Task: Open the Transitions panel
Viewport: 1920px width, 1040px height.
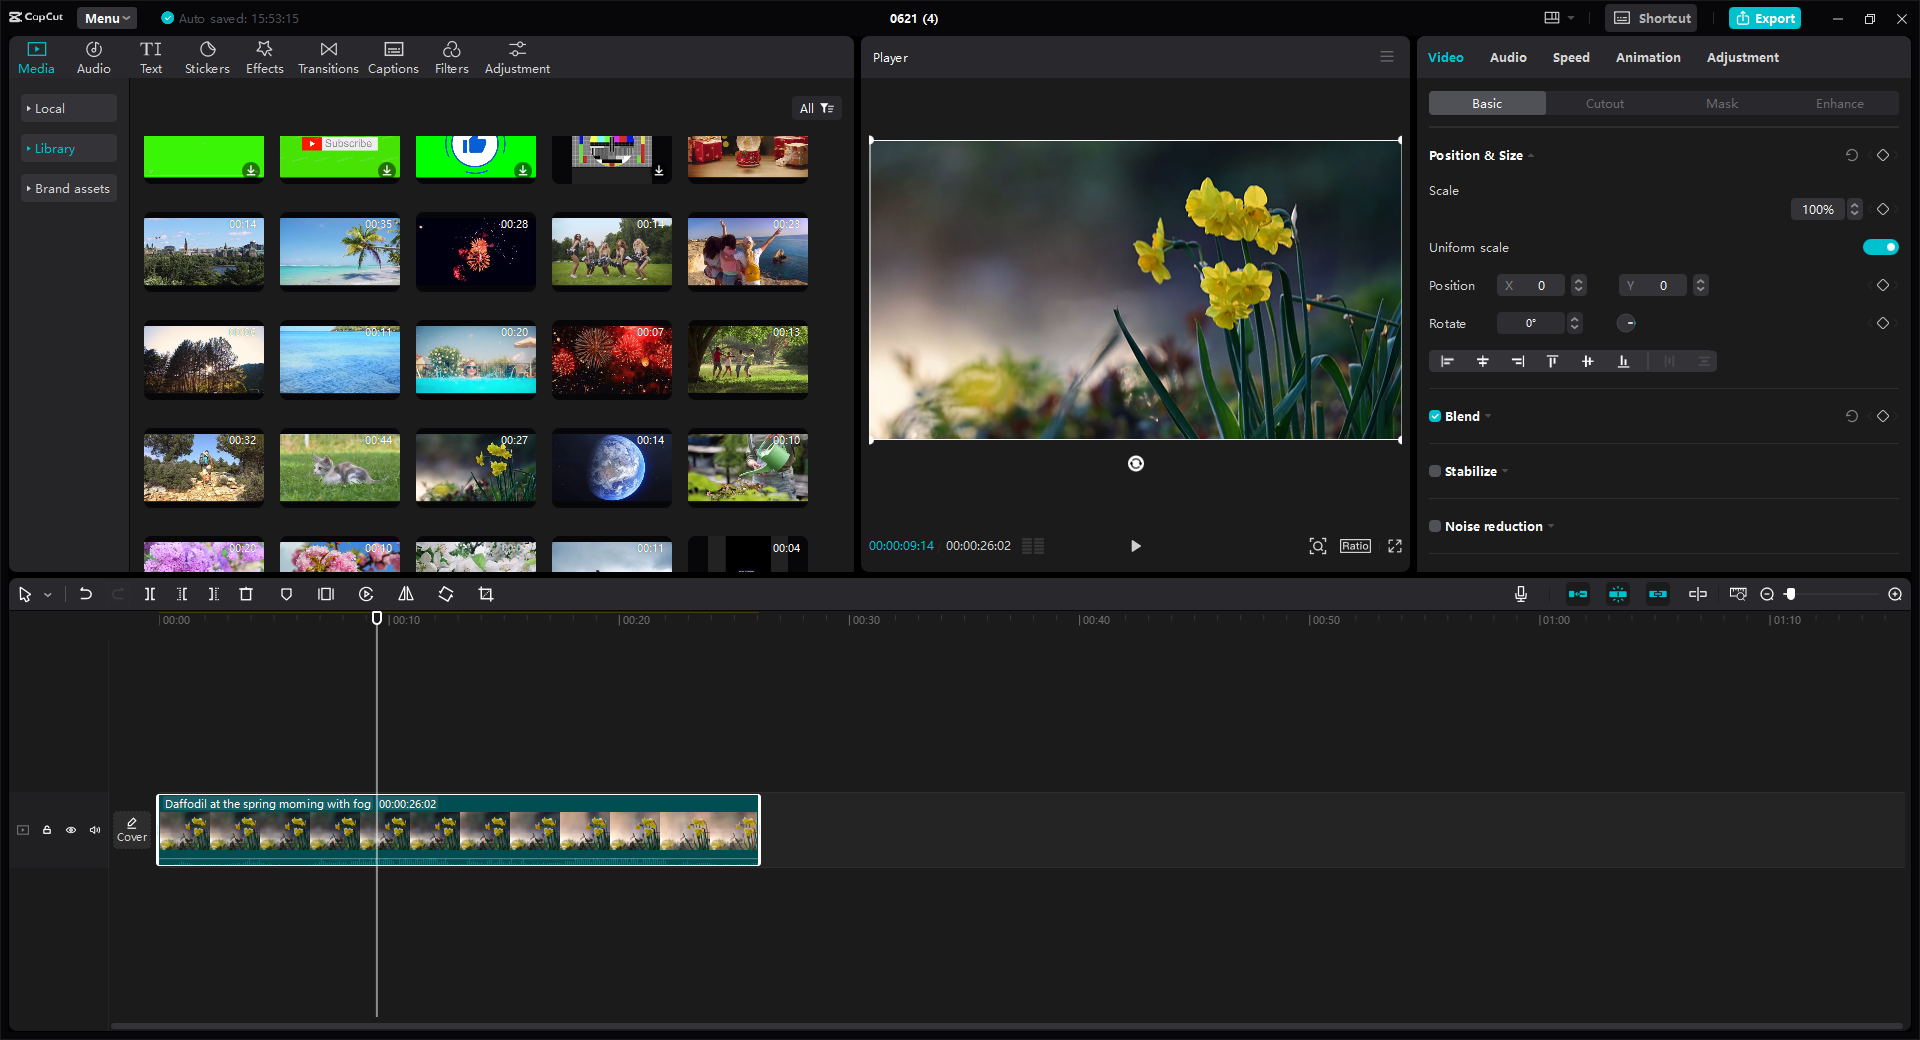Action: [x=328, y=58]
